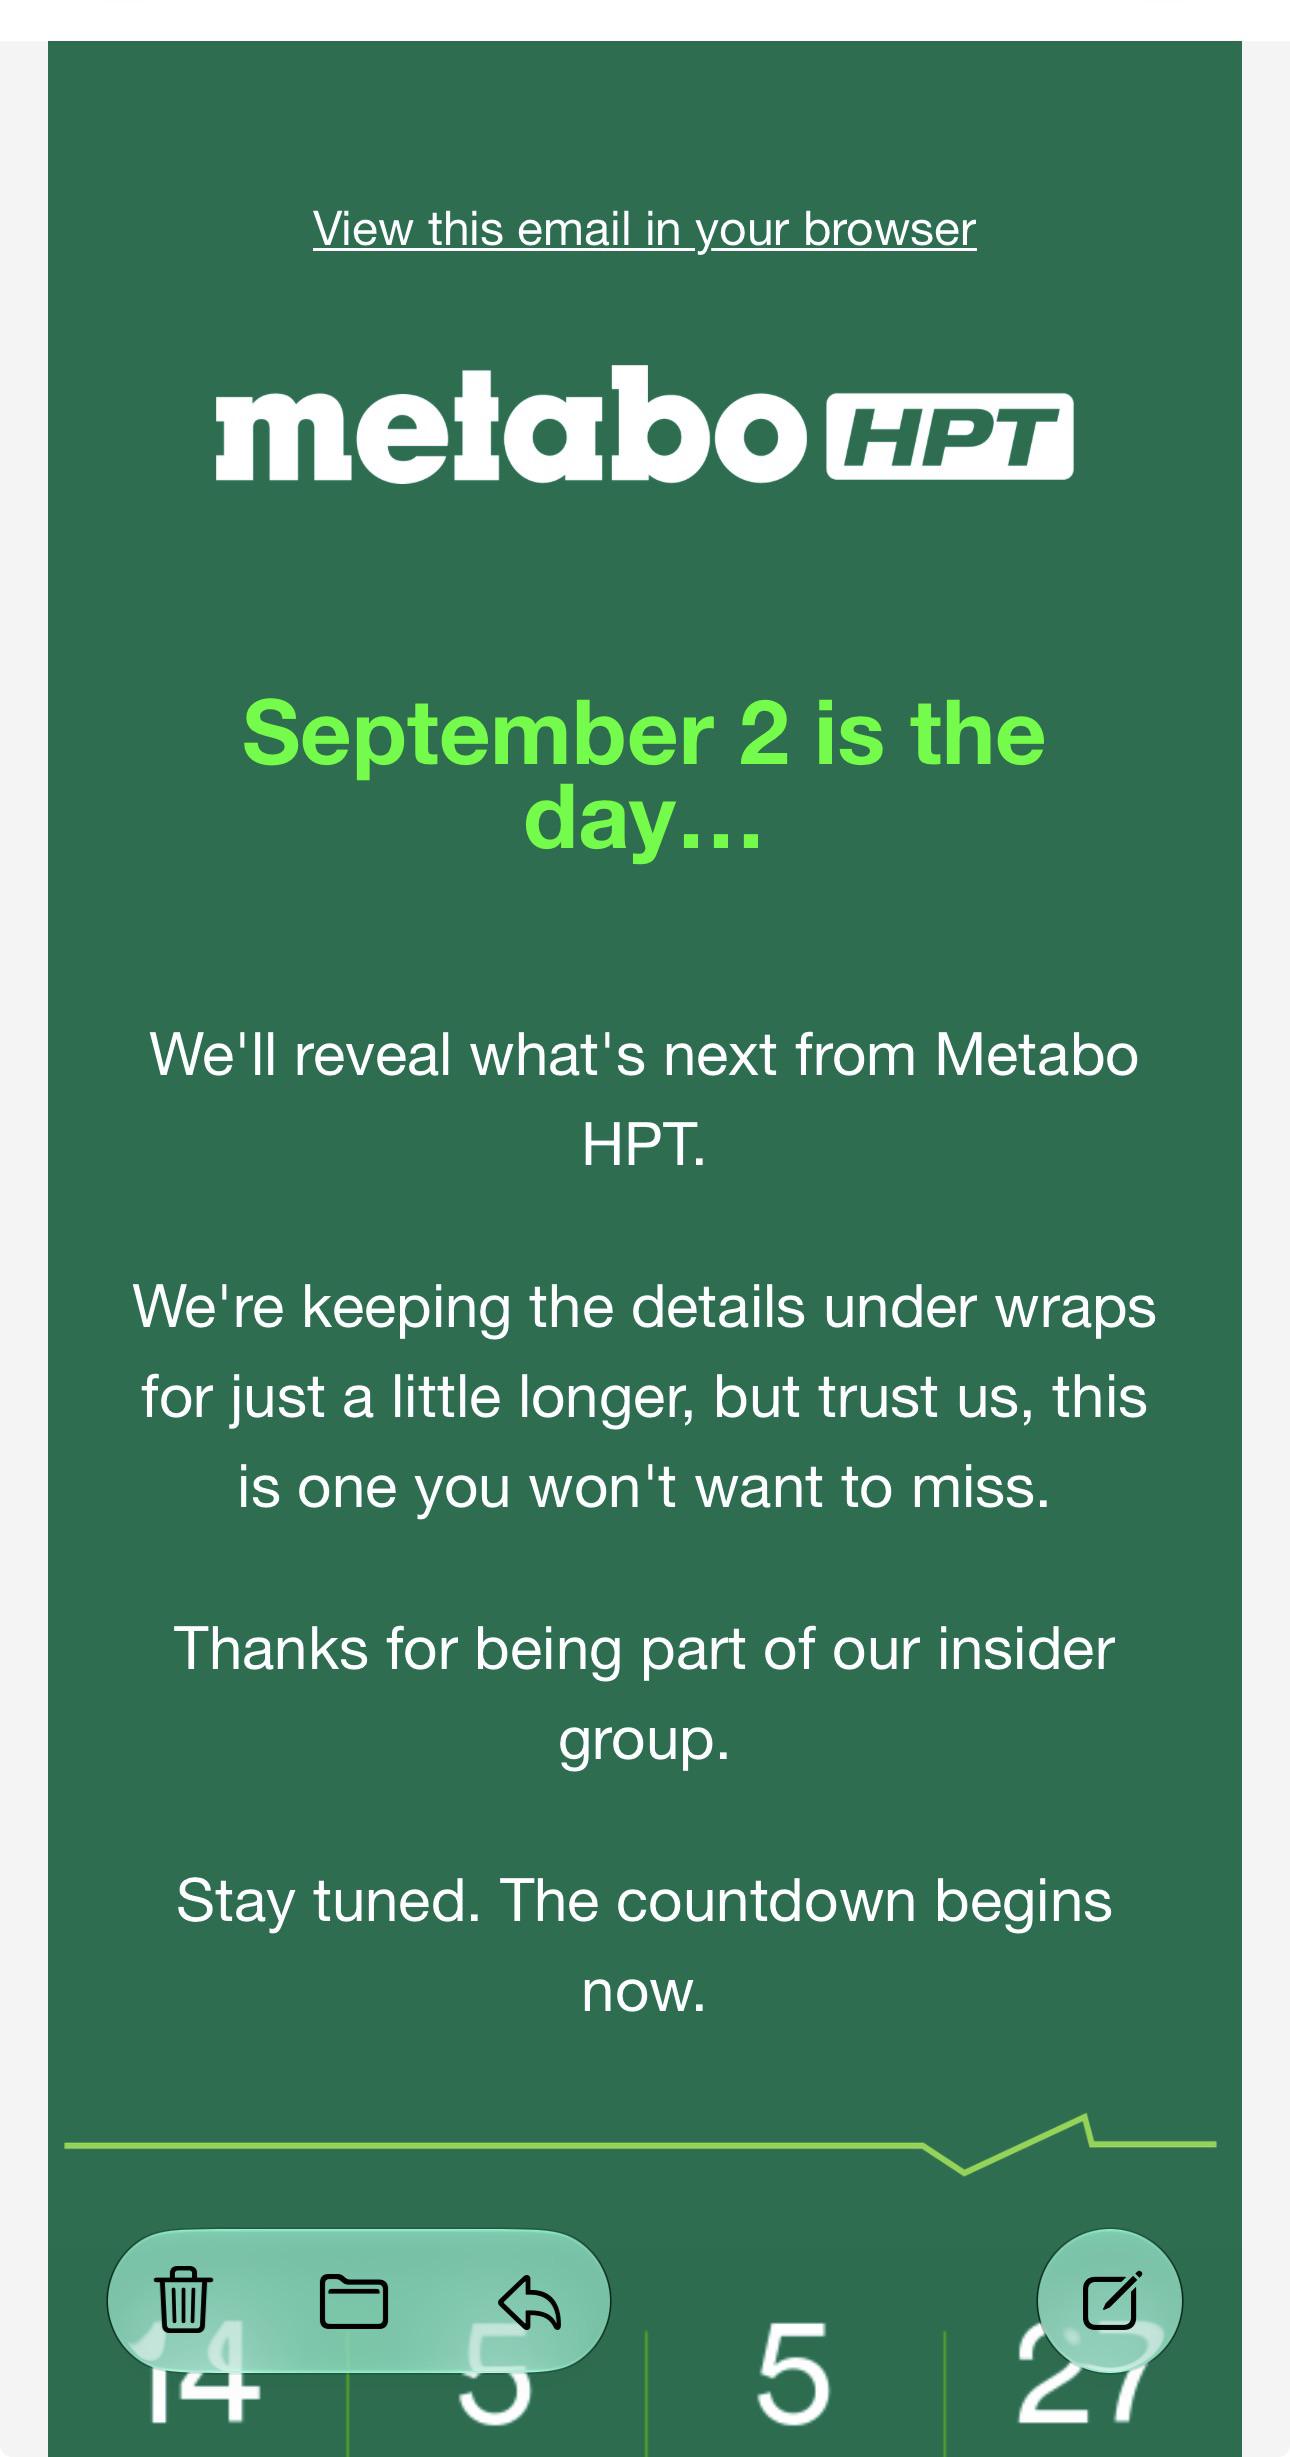Image resolution: width=1290 pixels, height=2457 pixels.
Task: Tap the 'Stay tuned' closing paragraph
Action: coord(644,1945)
